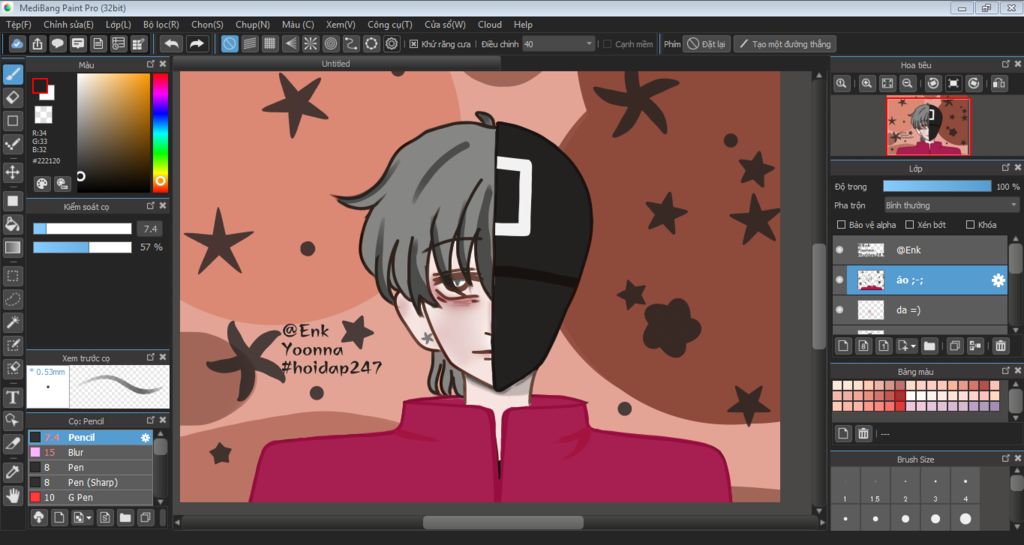This screenshot has width=1024, height=545.
Task: Open the Công cụ(T) menu
Action: tap(389, 24)
